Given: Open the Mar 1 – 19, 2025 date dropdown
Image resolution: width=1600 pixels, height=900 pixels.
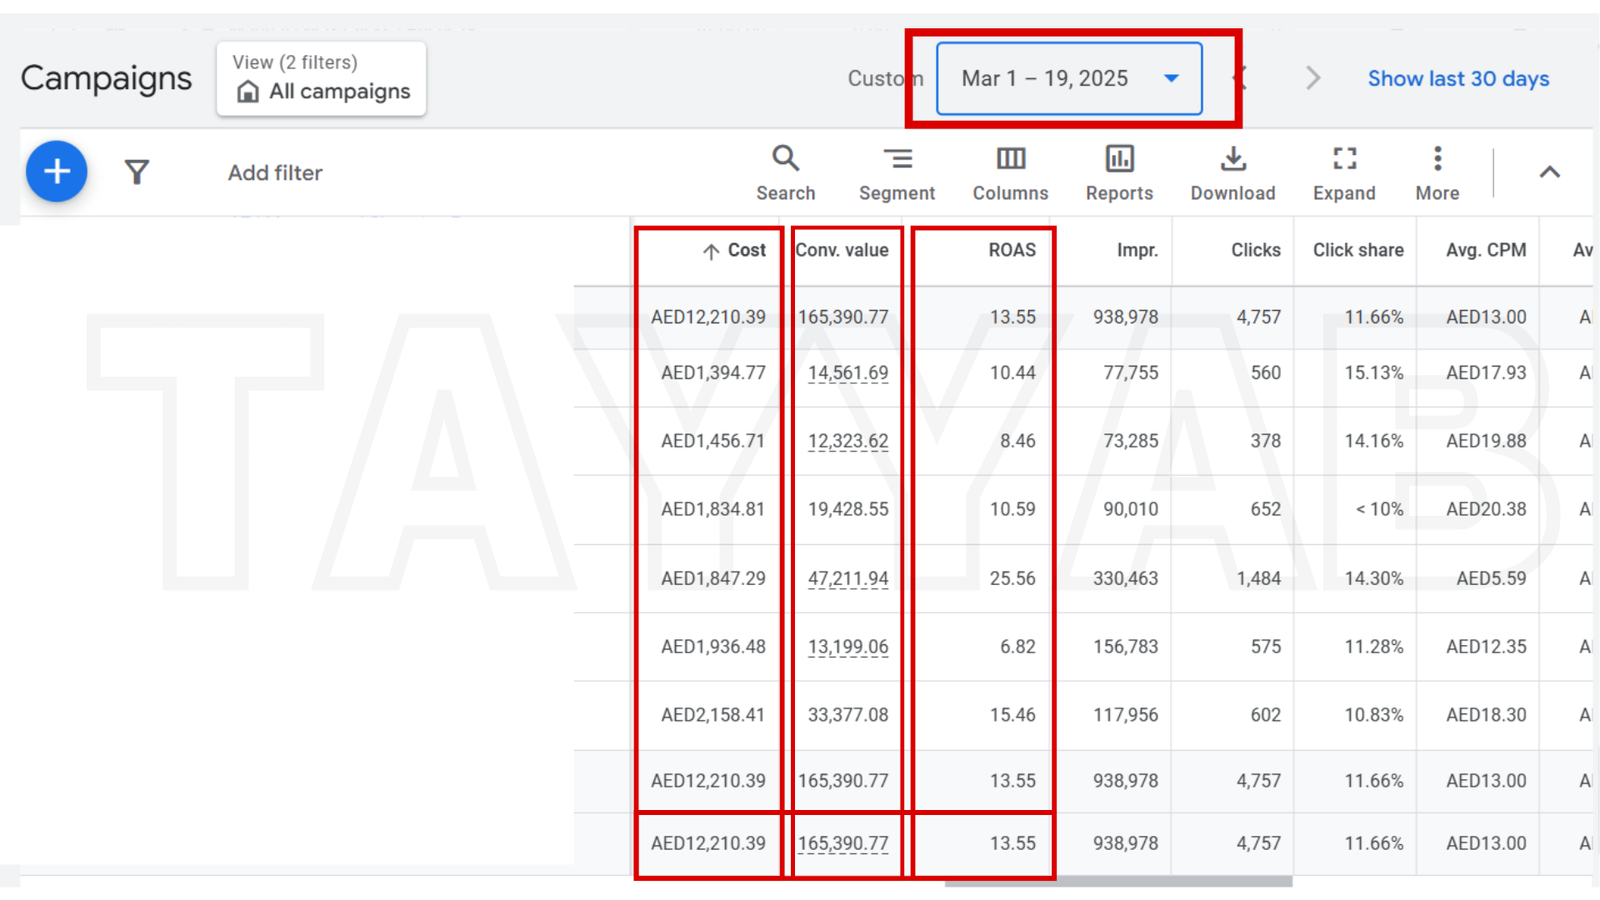Looking at the screenshot, I should tap(1069, 78).
